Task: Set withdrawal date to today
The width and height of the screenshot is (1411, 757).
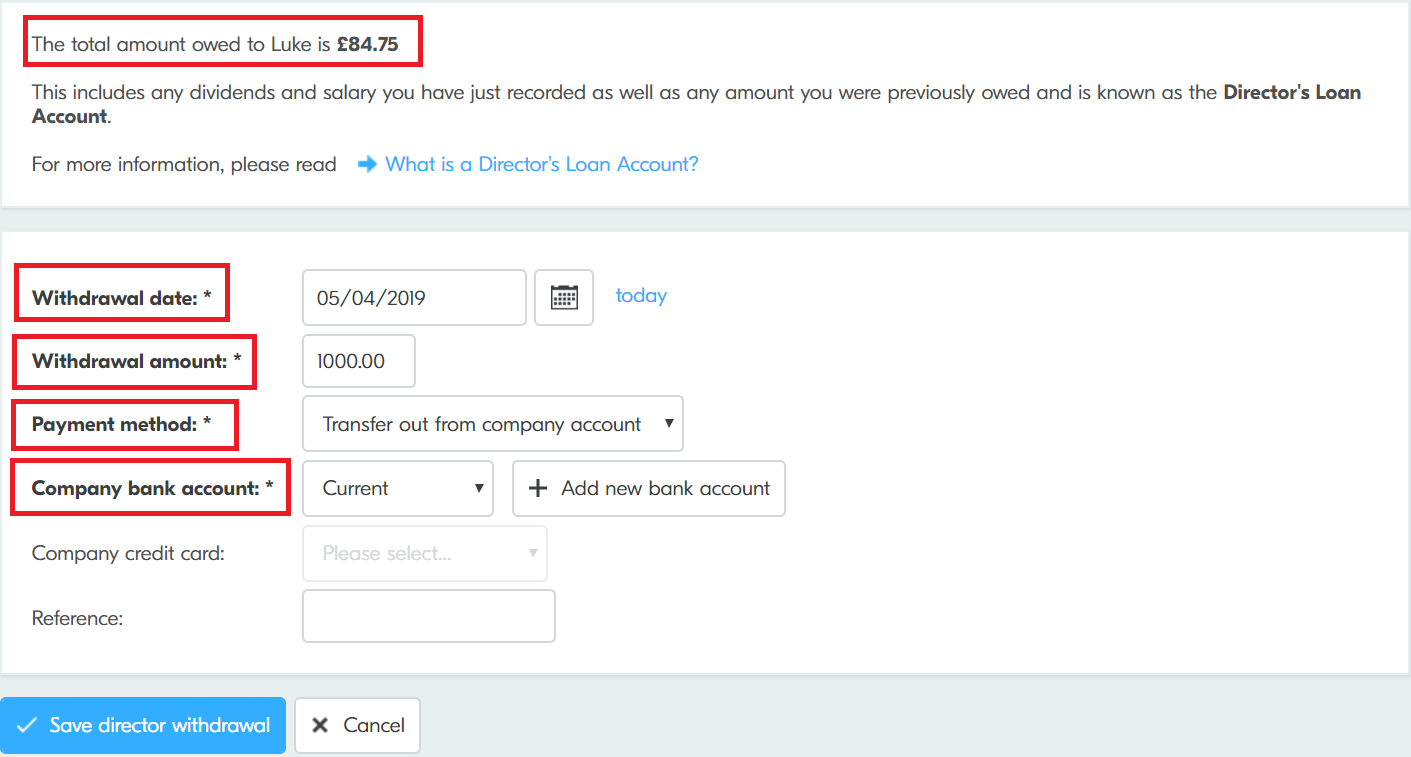Action: pyautogui.click(x=641, y=296)
